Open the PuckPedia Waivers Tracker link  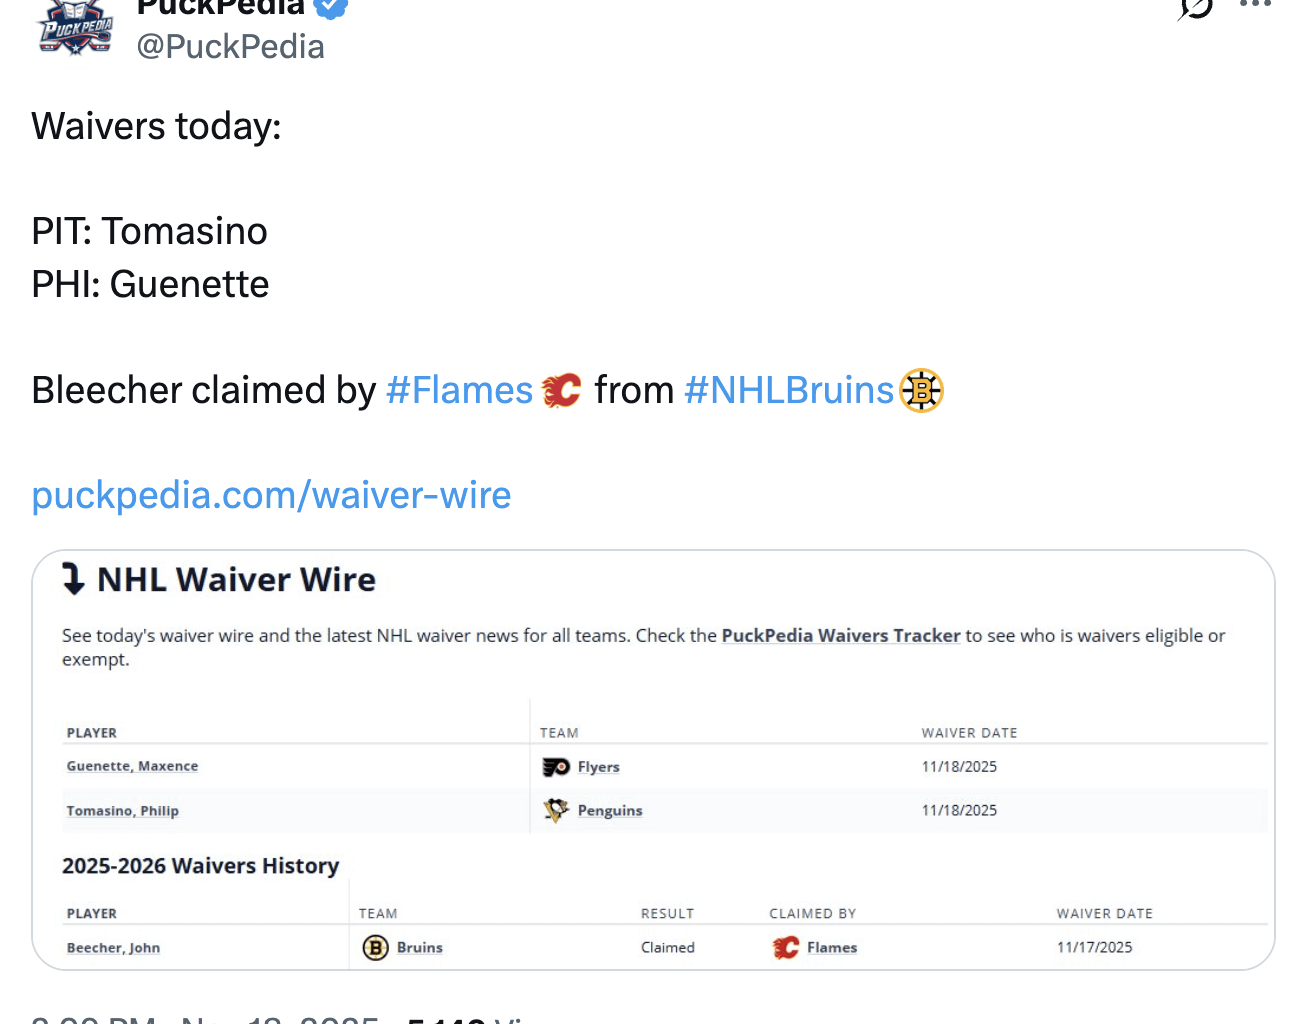coord(840,636)
